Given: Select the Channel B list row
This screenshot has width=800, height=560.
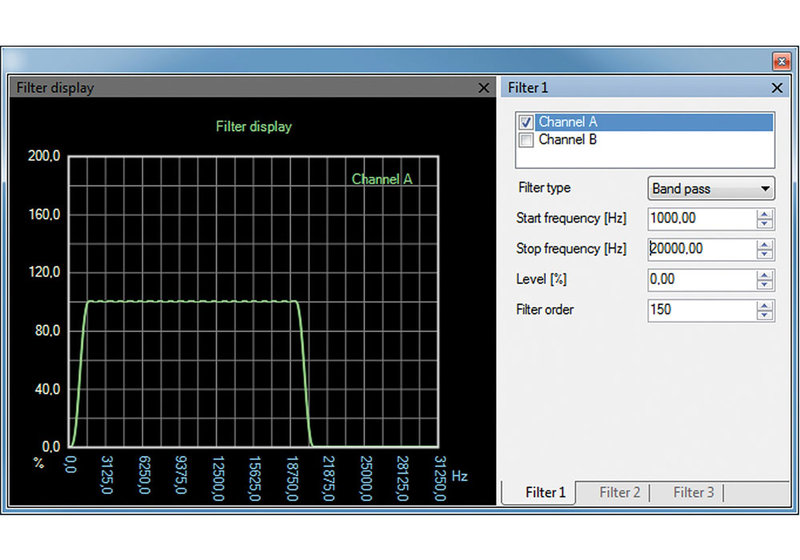Looking at the screenshot, I should click(x=645, y=140).
